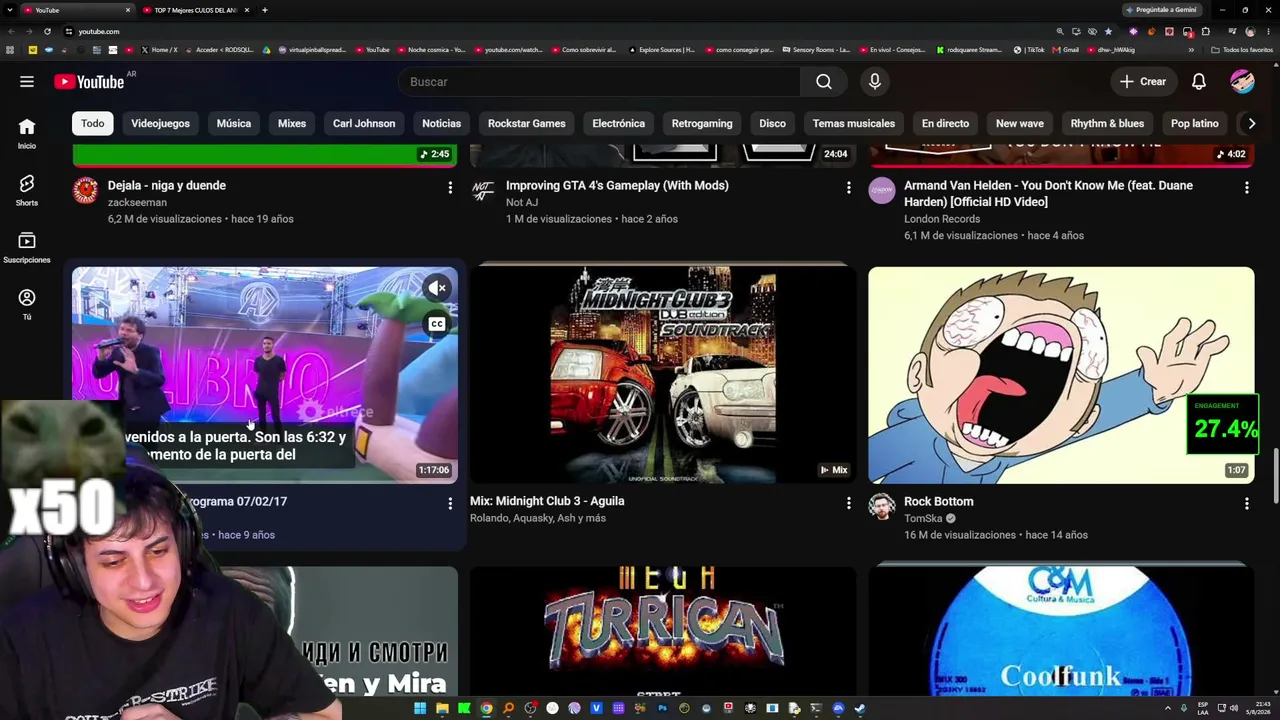This screenshot has width=1280, height=720.
Task: Open the Improving GTA 4's Gameplay video title
Action: pos(617,185)
